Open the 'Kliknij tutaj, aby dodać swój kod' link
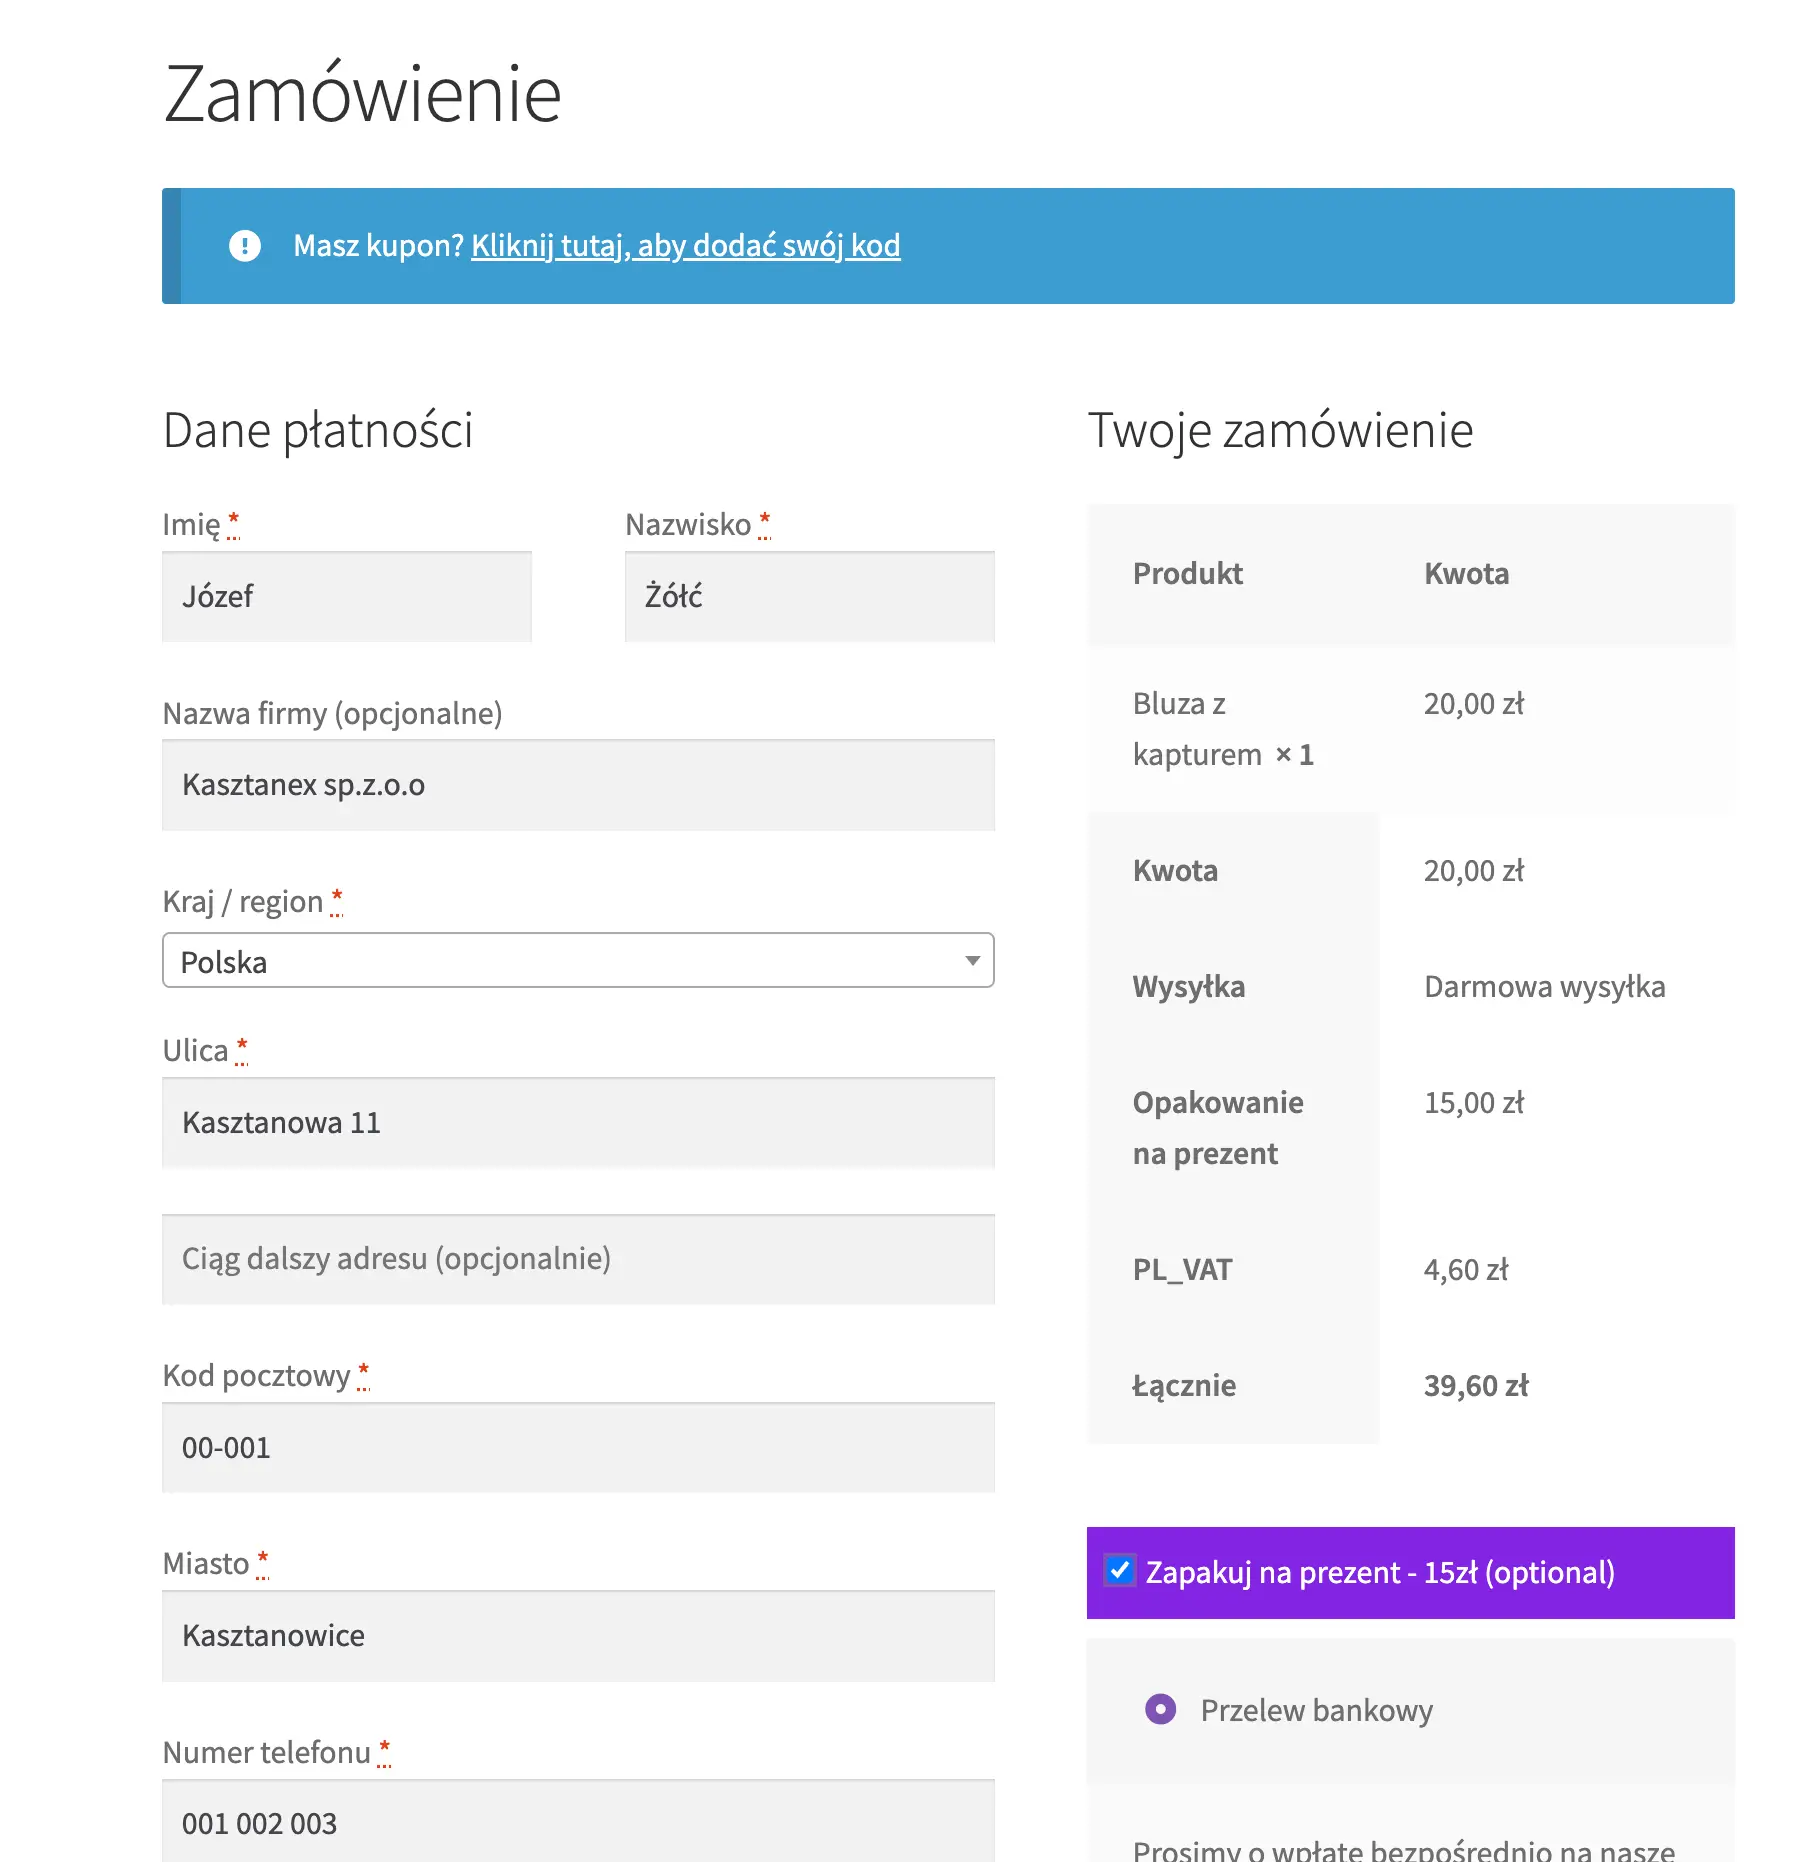This screenshot has height=1862, width=1808. 685,246
